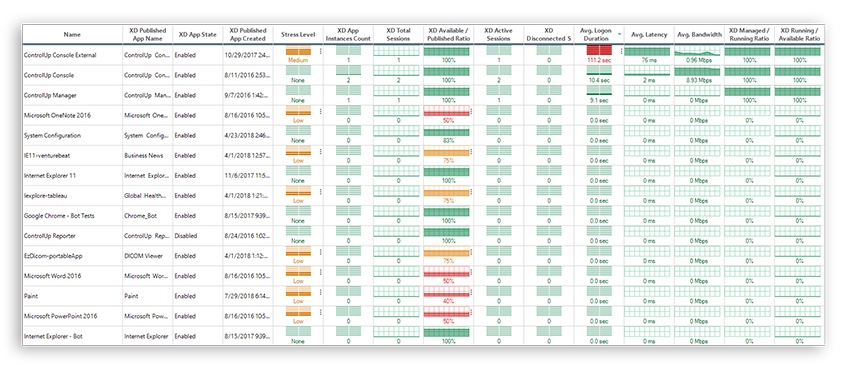Select the ControlUp Manager row

point(423,95)
